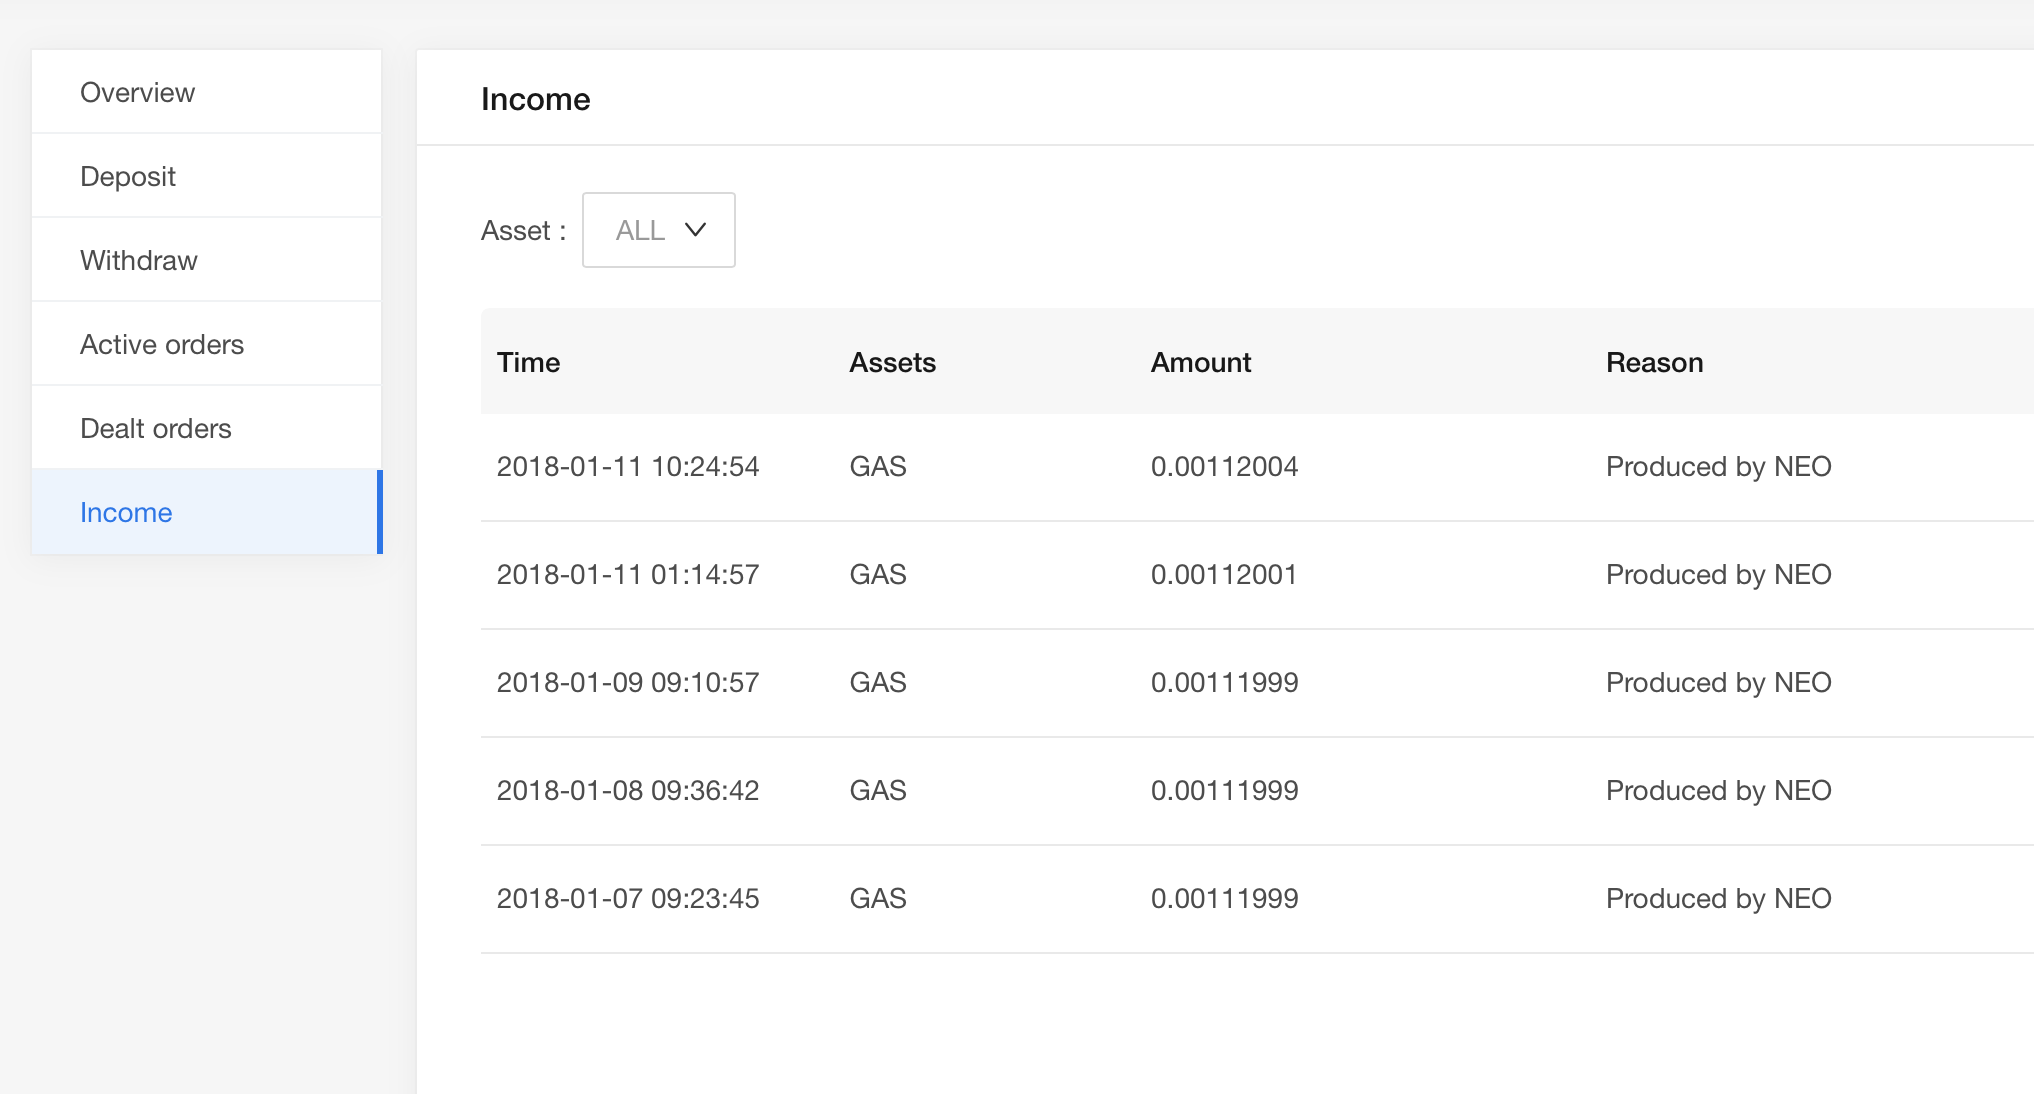Select row dated 2018-01-11 10:24:54

click(x=628, y=466)
